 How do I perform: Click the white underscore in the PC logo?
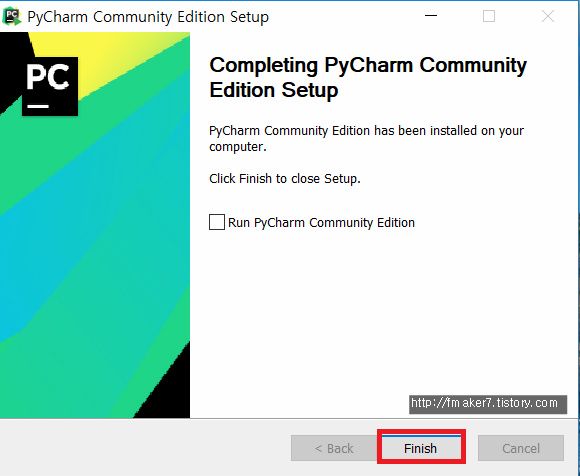(x=38, y=106)
